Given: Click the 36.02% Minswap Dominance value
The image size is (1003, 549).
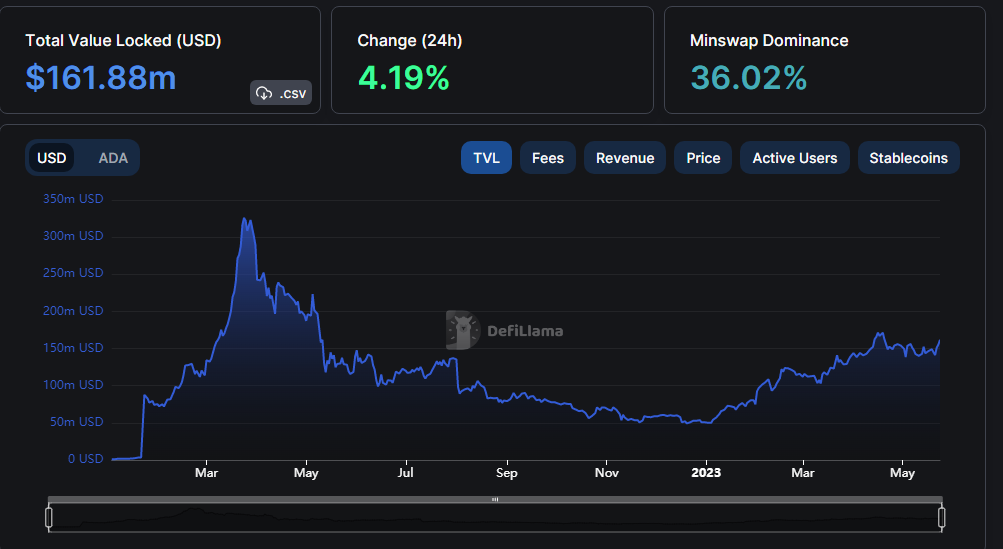Looking at the screenshot, I should click(748, 78).
